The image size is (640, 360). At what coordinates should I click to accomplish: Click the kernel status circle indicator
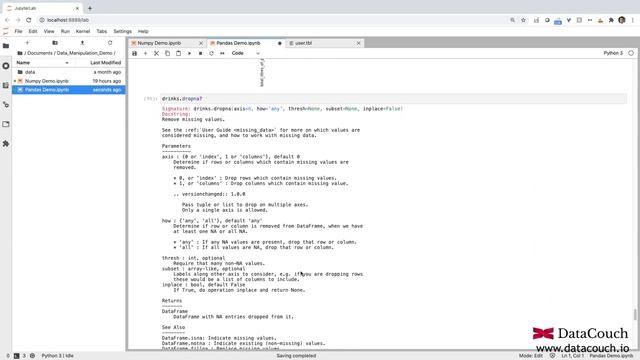point(631,53)
